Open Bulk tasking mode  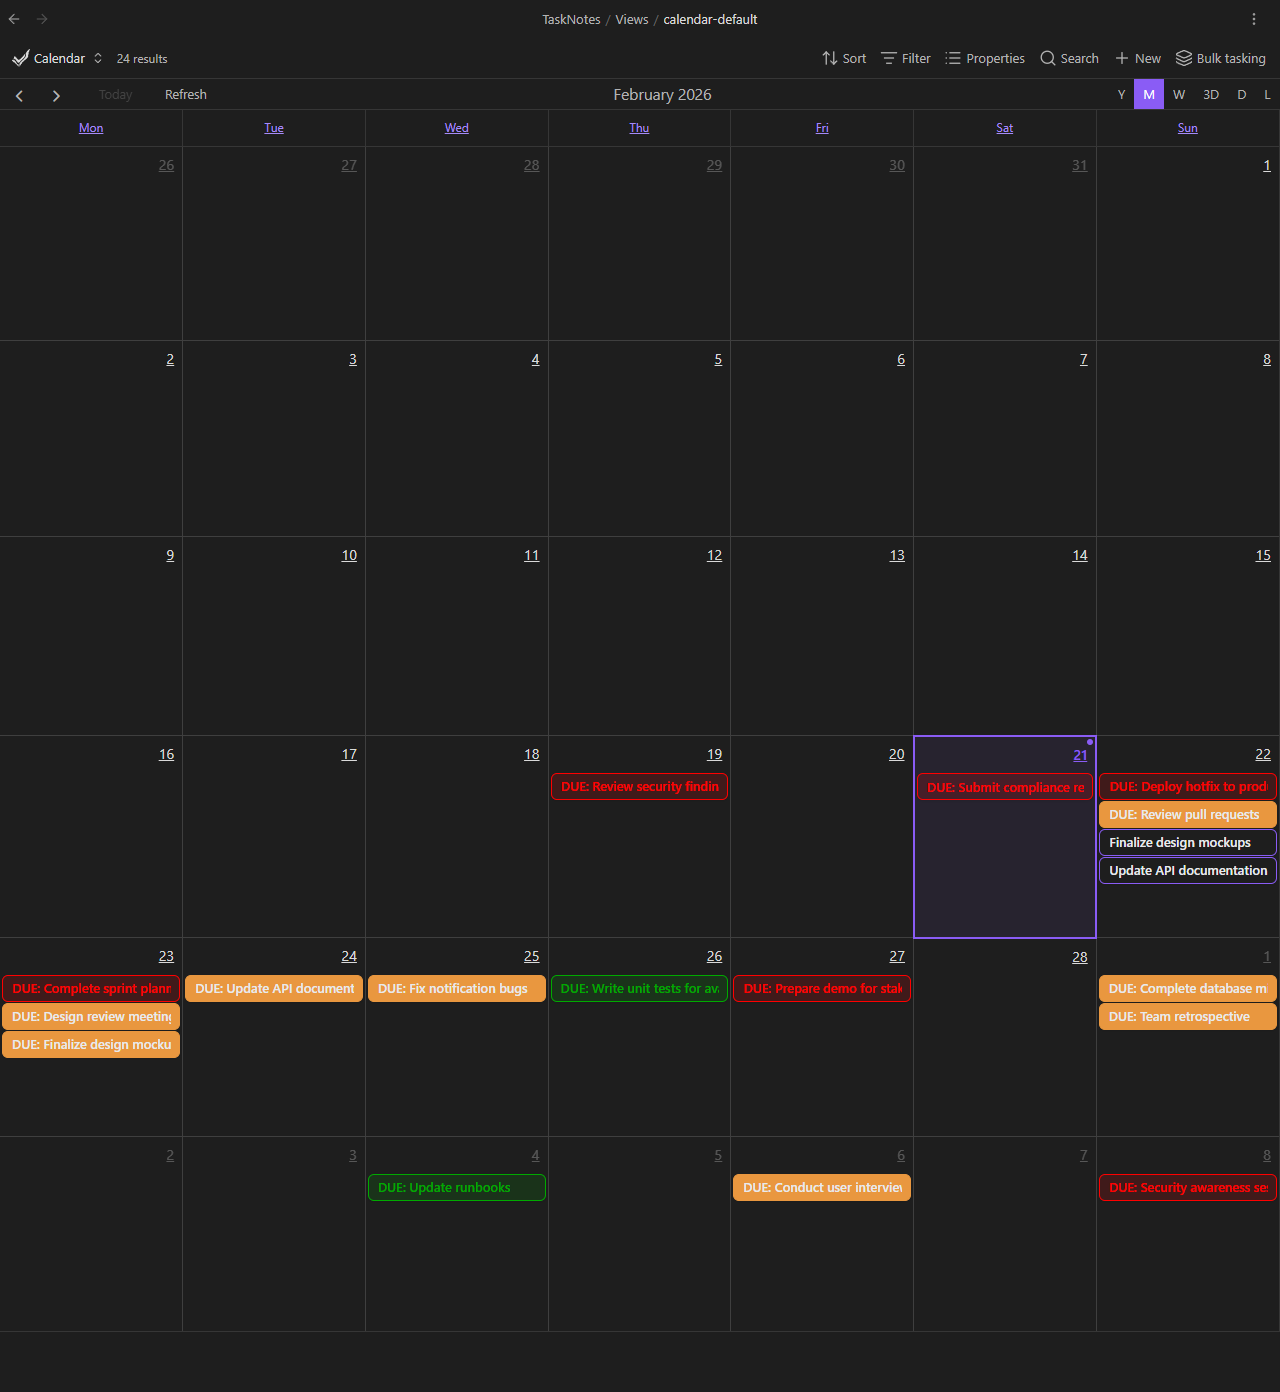coord(1220,58)
